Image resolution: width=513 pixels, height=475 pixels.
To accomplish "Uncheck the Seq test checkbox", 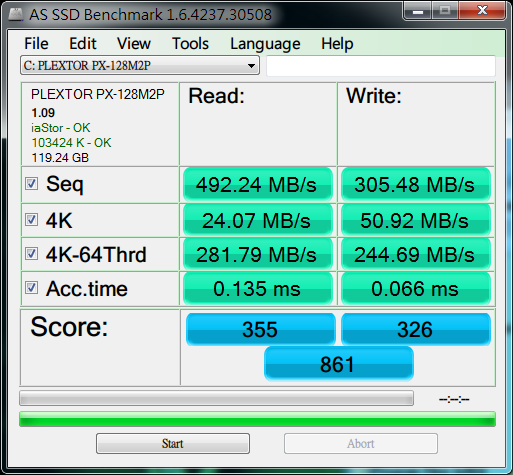I will click(x=32, y=184).
